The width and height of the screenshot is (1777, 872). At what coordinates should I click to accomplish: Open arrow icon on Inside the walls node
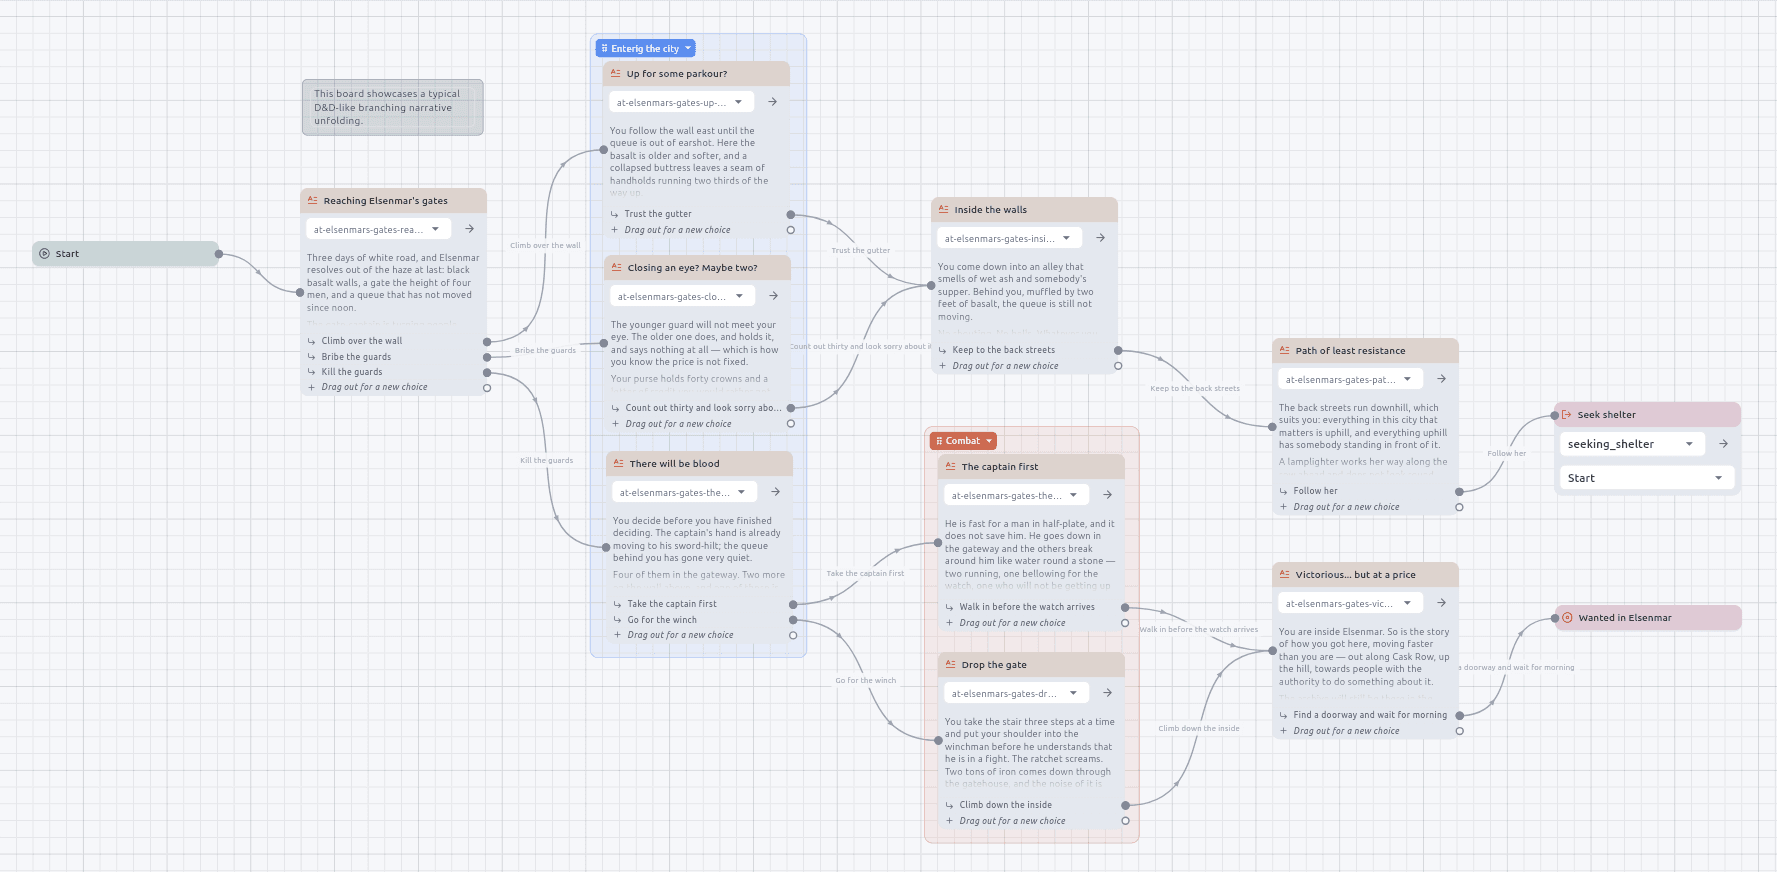[1100, 238]
